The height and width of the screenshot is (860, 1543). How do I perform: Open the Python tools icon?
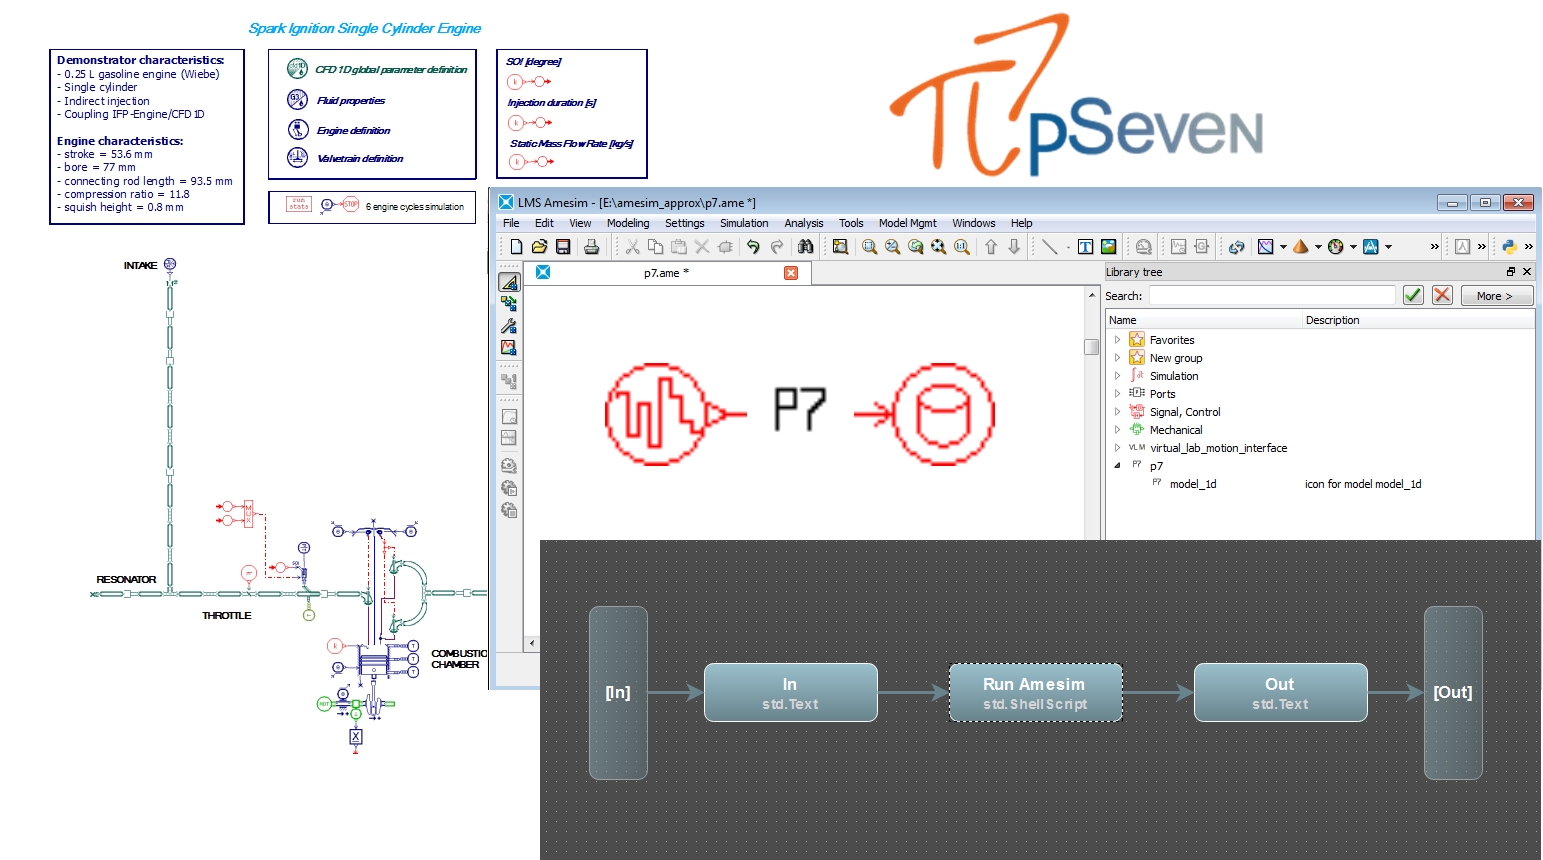click(x=1509, y=247)
